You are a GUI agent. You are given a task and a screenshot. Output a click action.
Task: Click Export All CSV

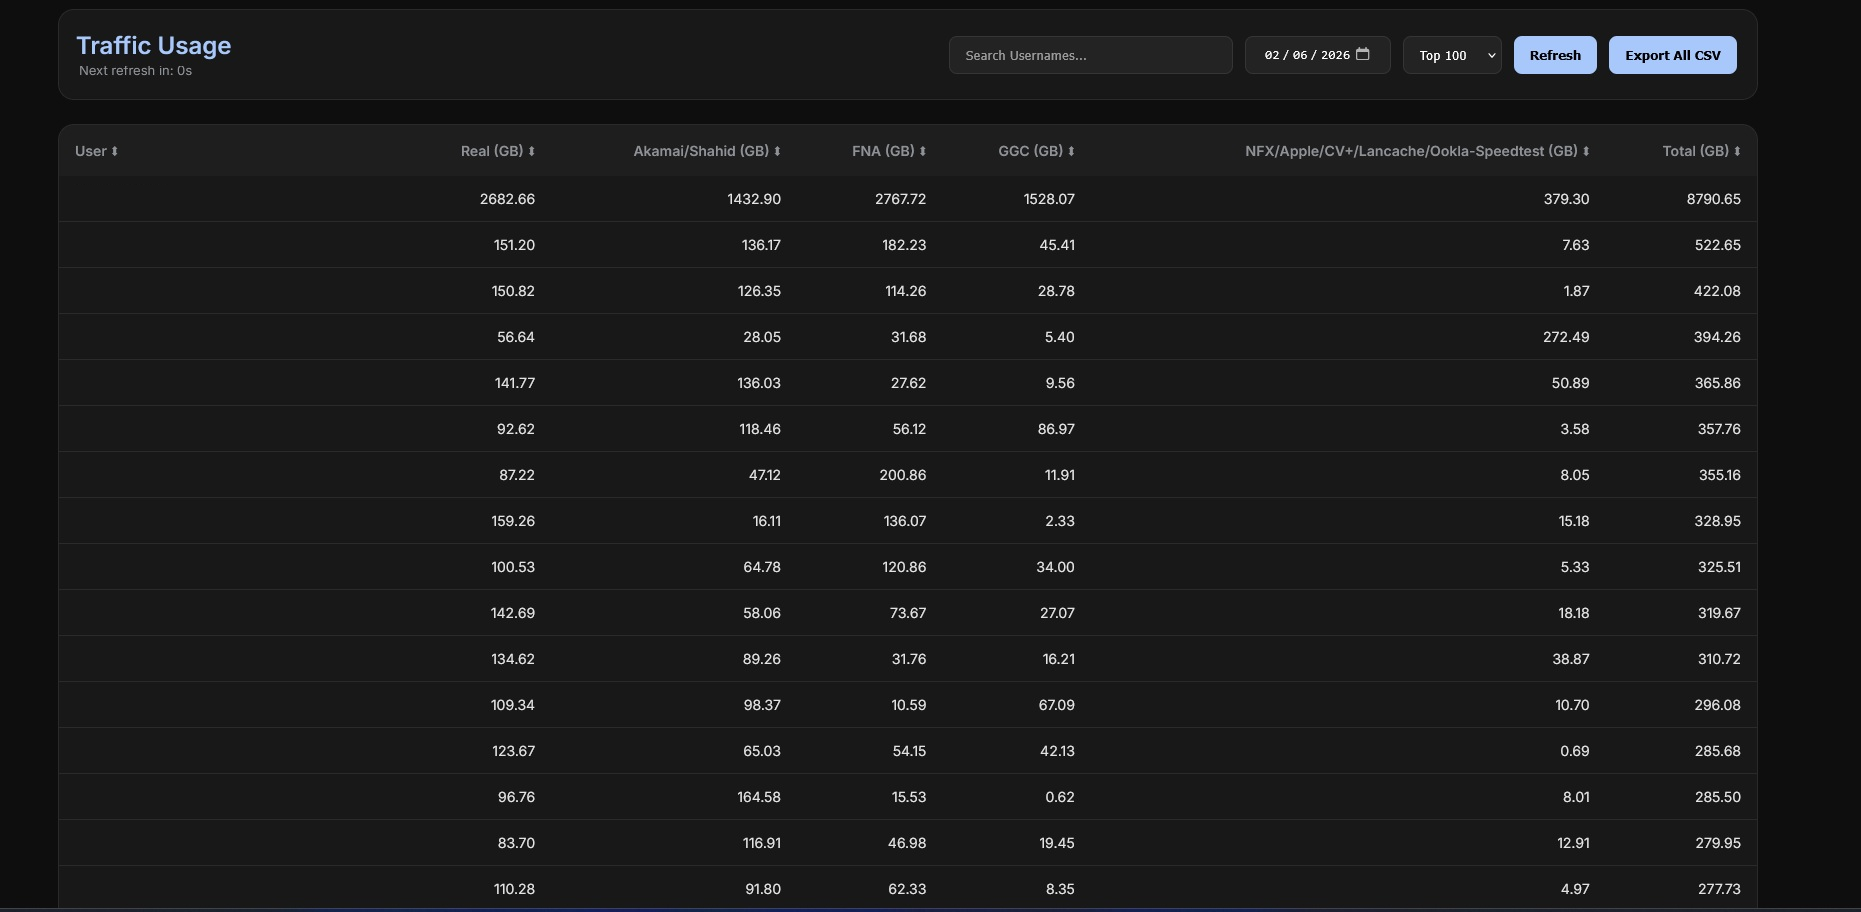(x=1671, y=55)
